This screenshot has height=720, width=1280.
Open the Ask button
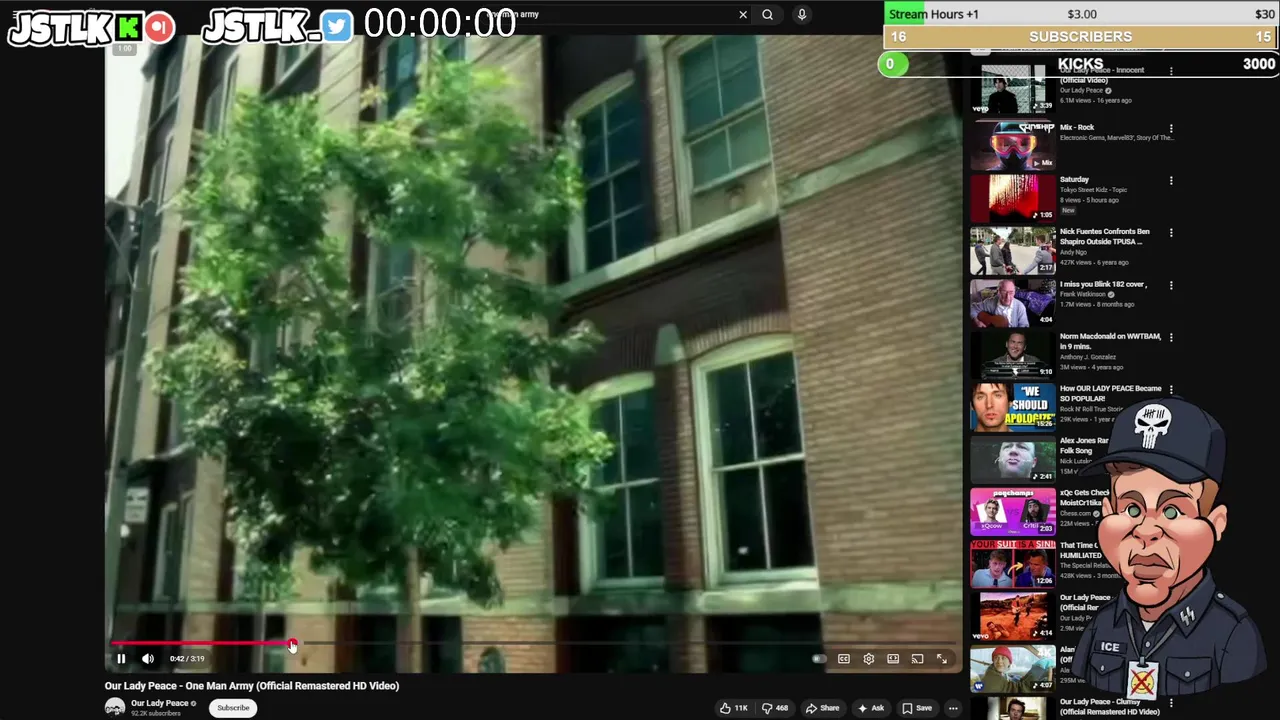click(871, 708)
